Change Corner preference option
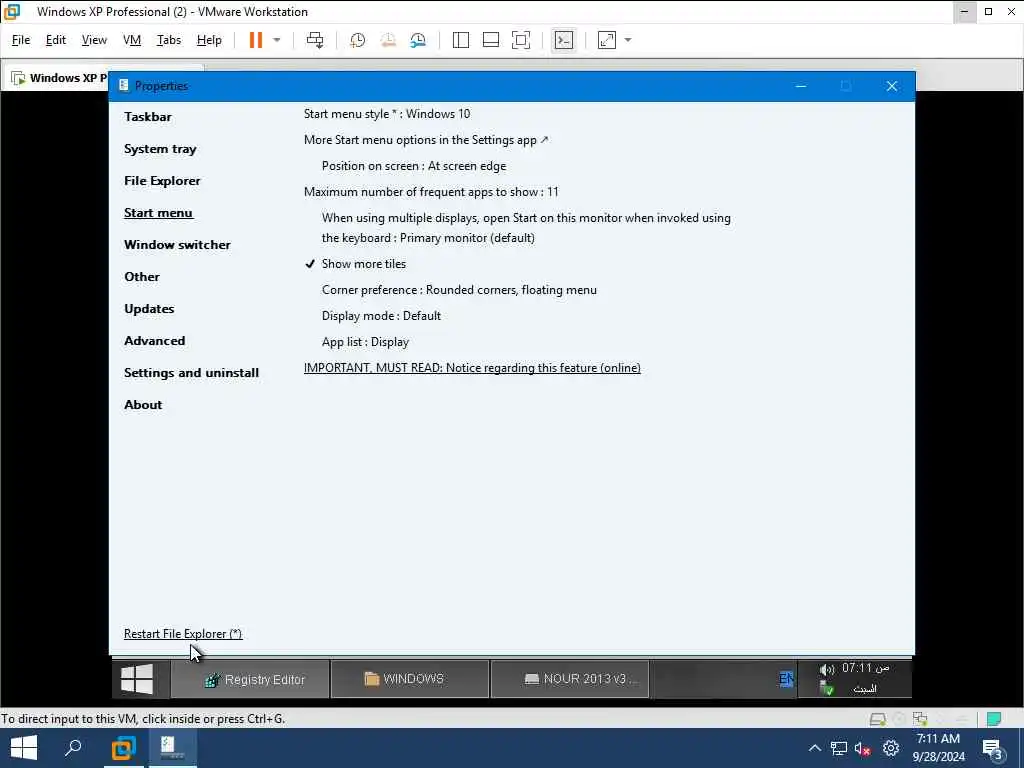The image size is (1024, 768). pos(459,290)
